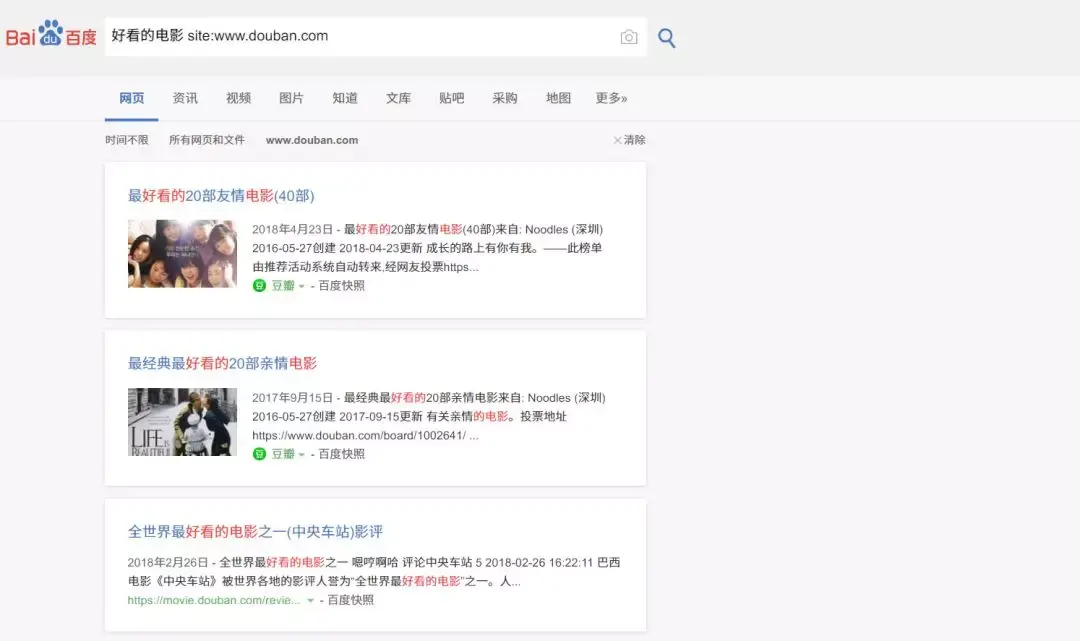Toggle the 所有网页和文件 filter

click(x=208, y=140)
